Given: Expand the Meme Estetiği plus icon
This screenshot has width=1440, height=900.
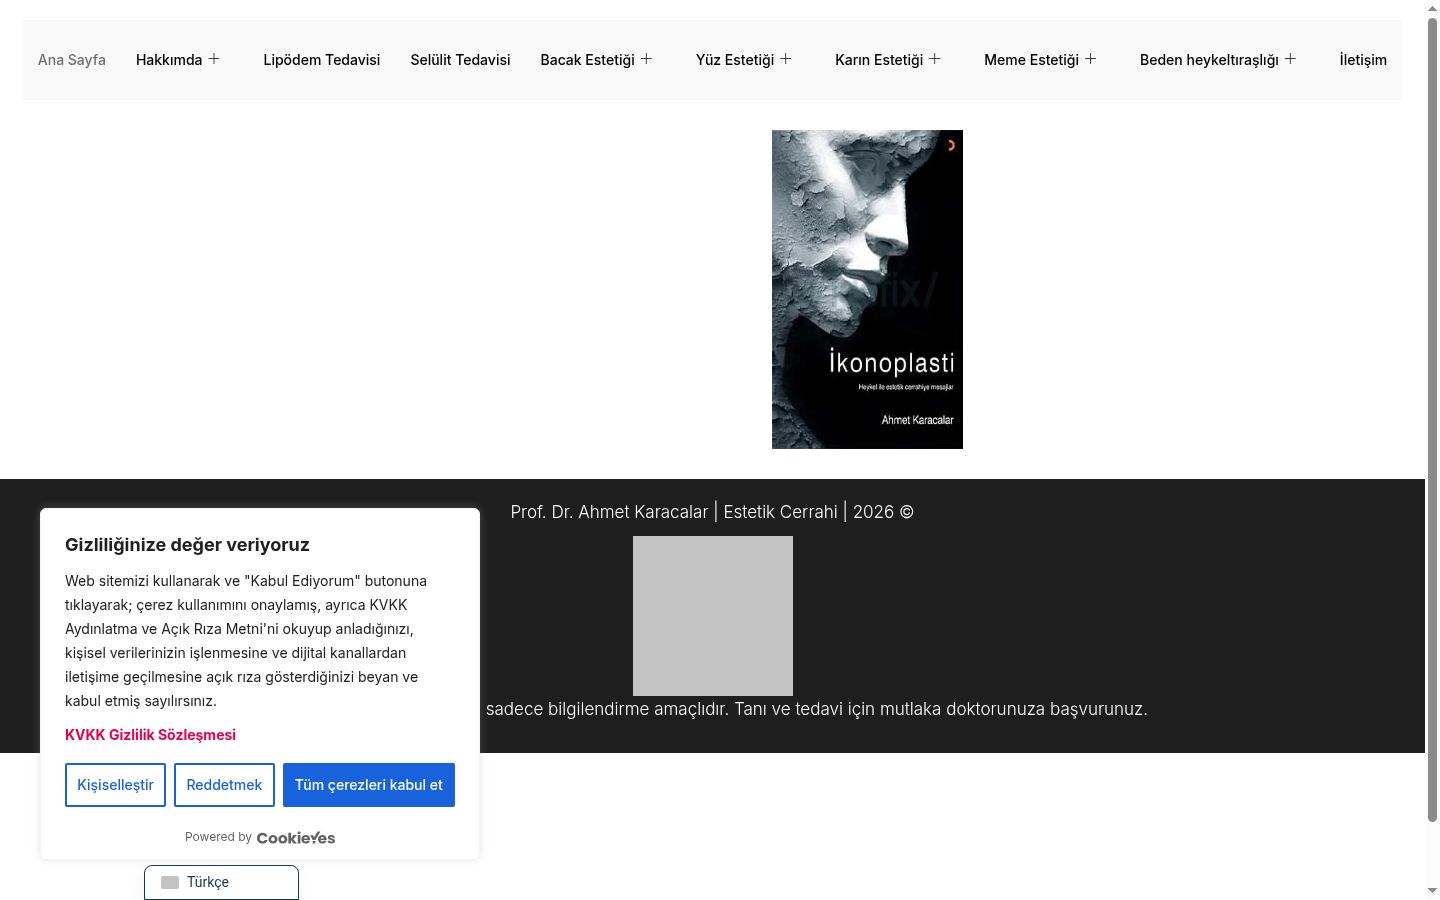Looking at the screenshot, I should [1091, 59].
